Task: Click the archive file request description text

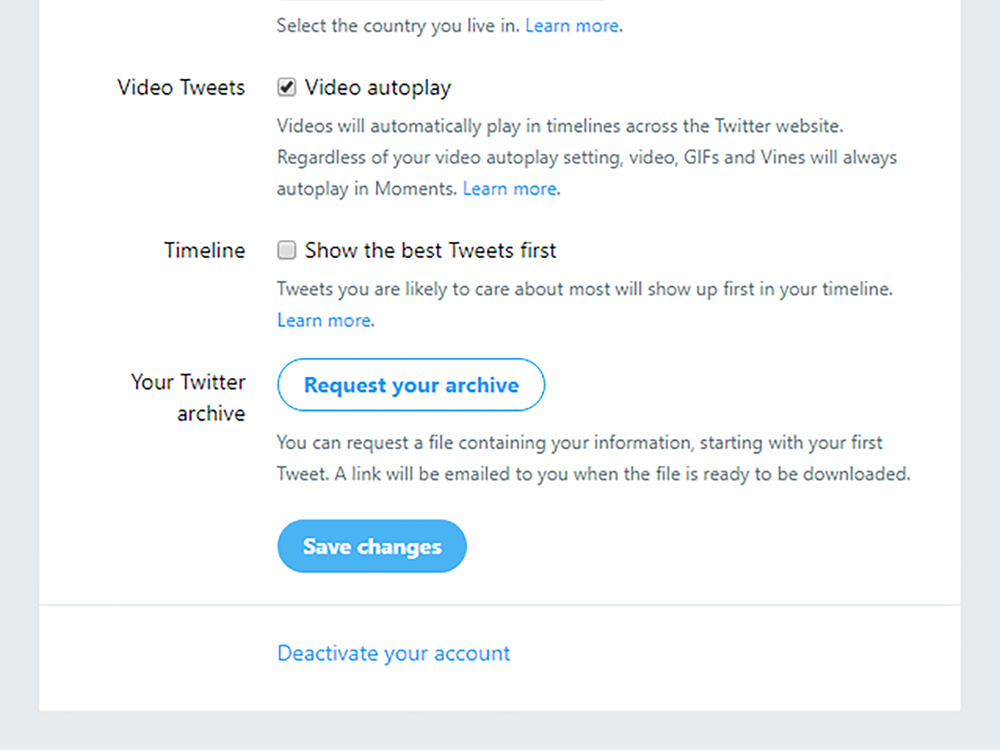Action: (593, 459)
